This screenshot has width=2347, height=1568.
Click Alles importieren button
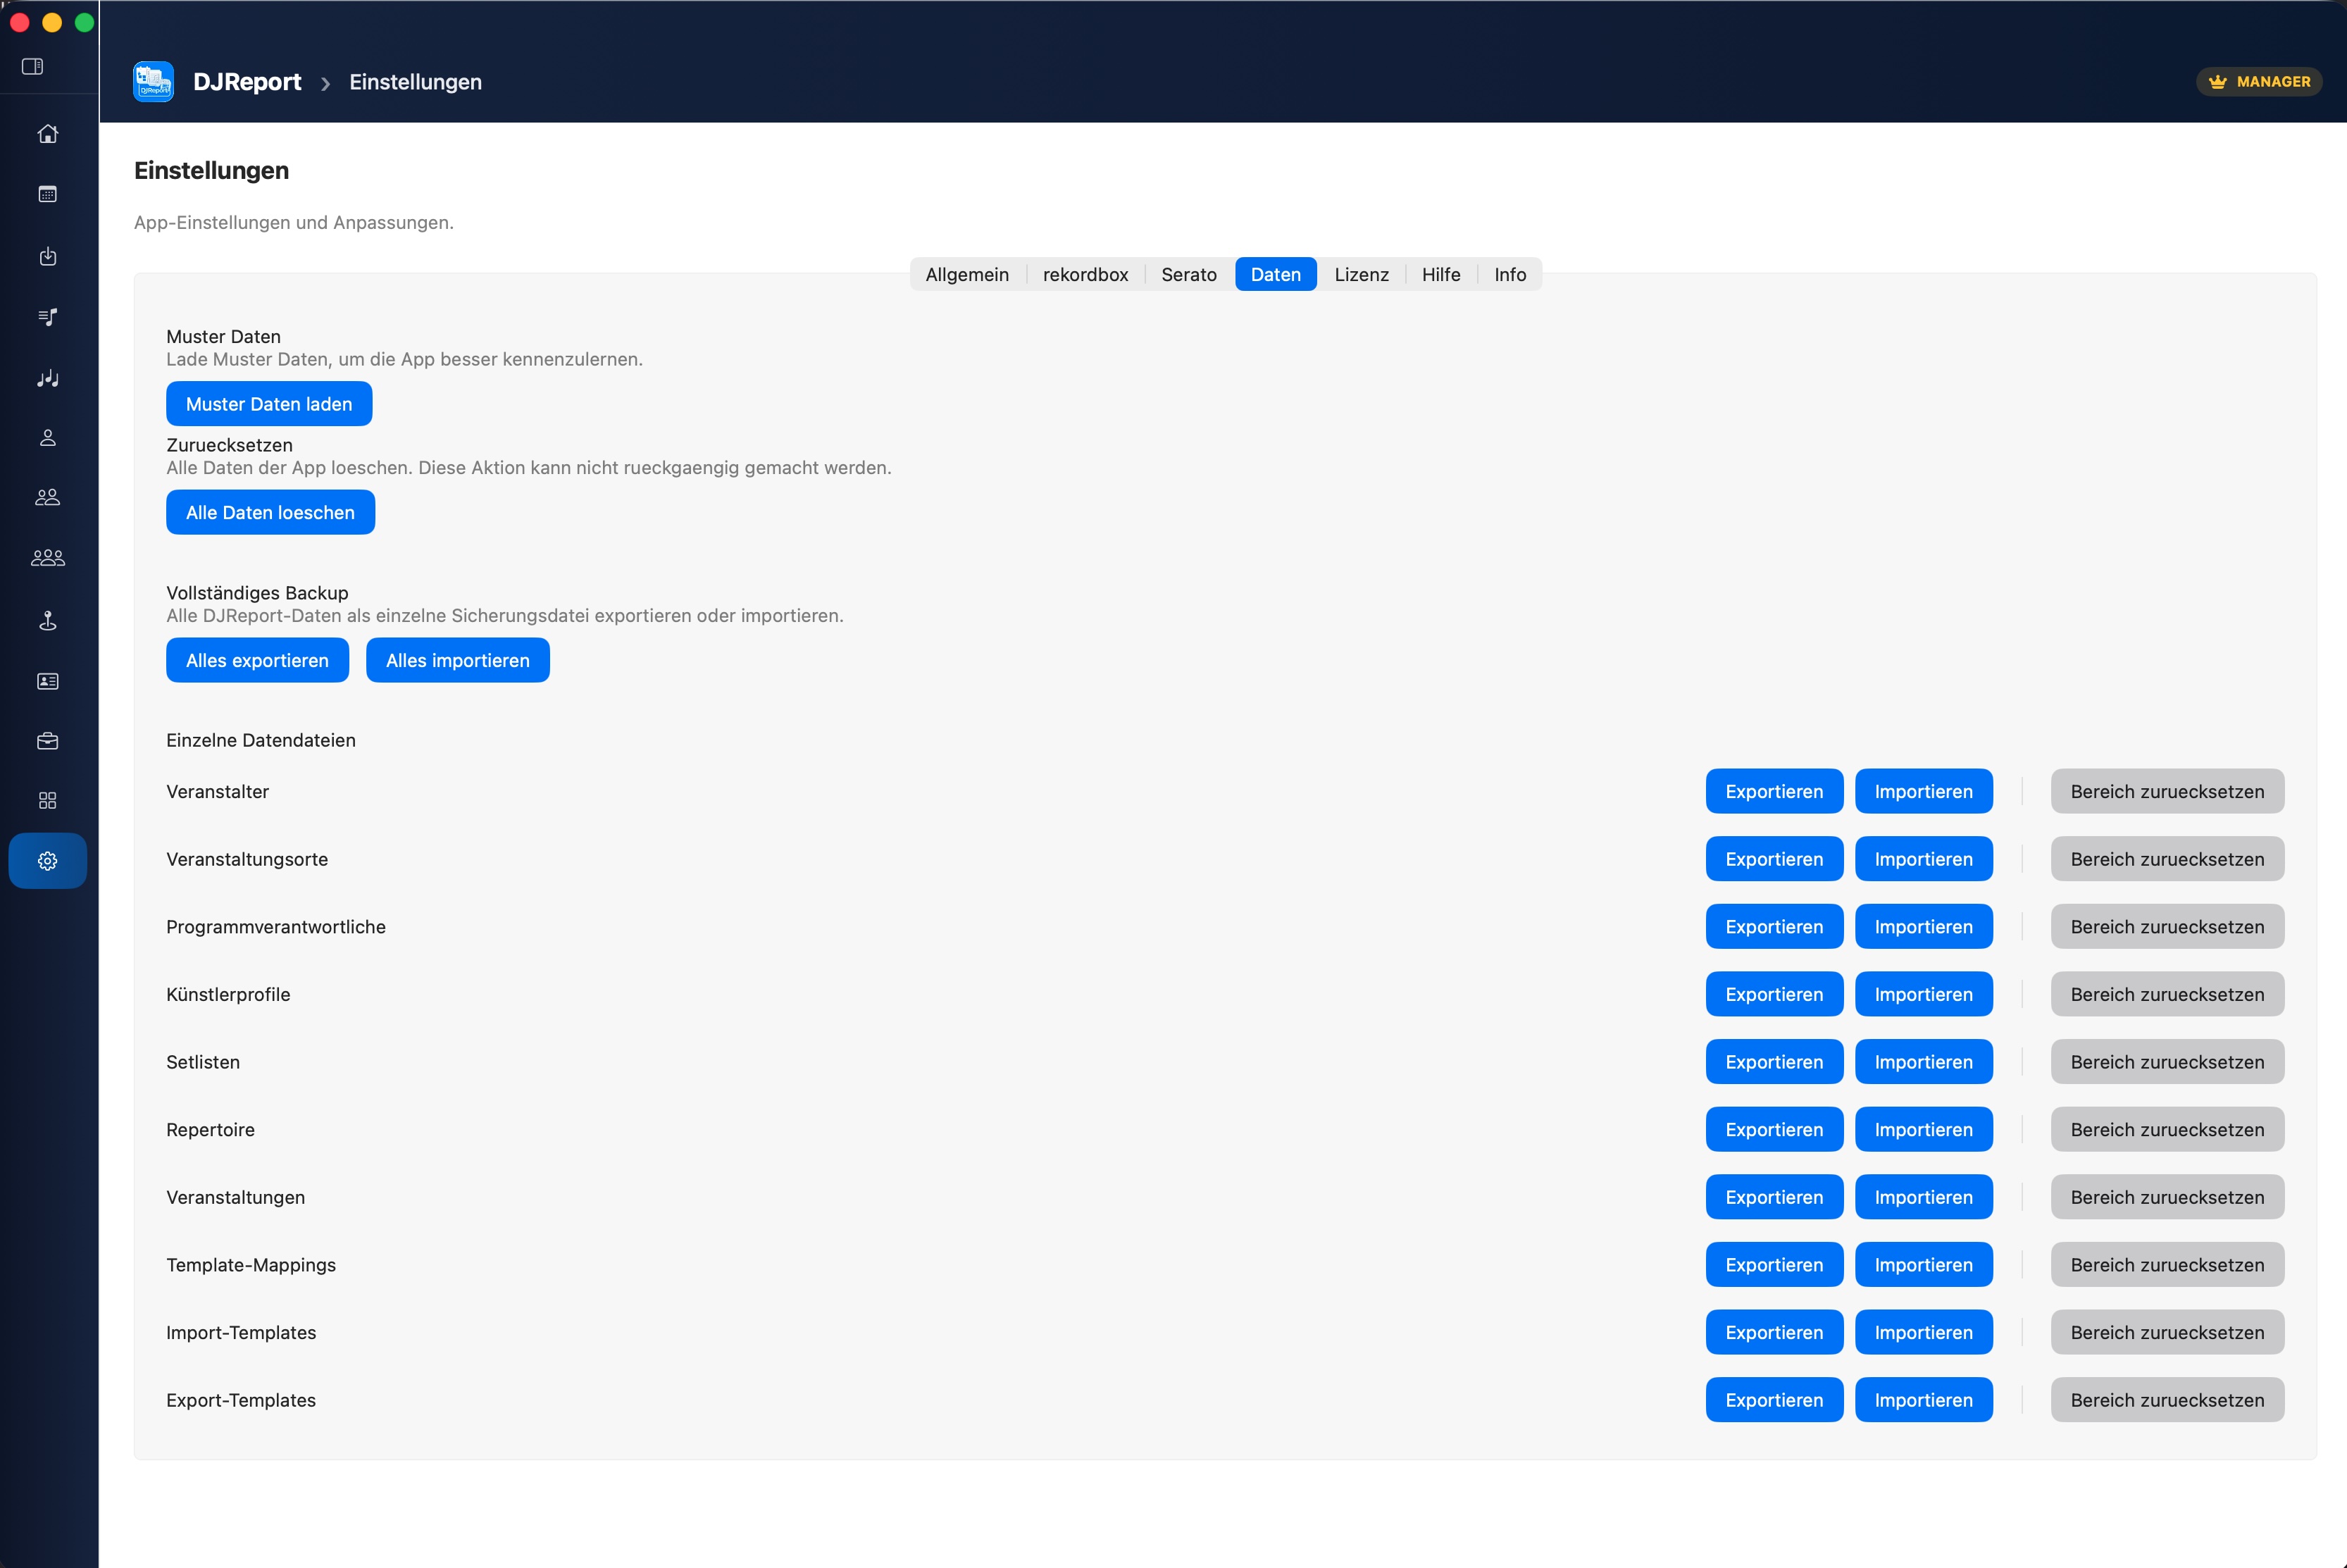coord(457,660)
